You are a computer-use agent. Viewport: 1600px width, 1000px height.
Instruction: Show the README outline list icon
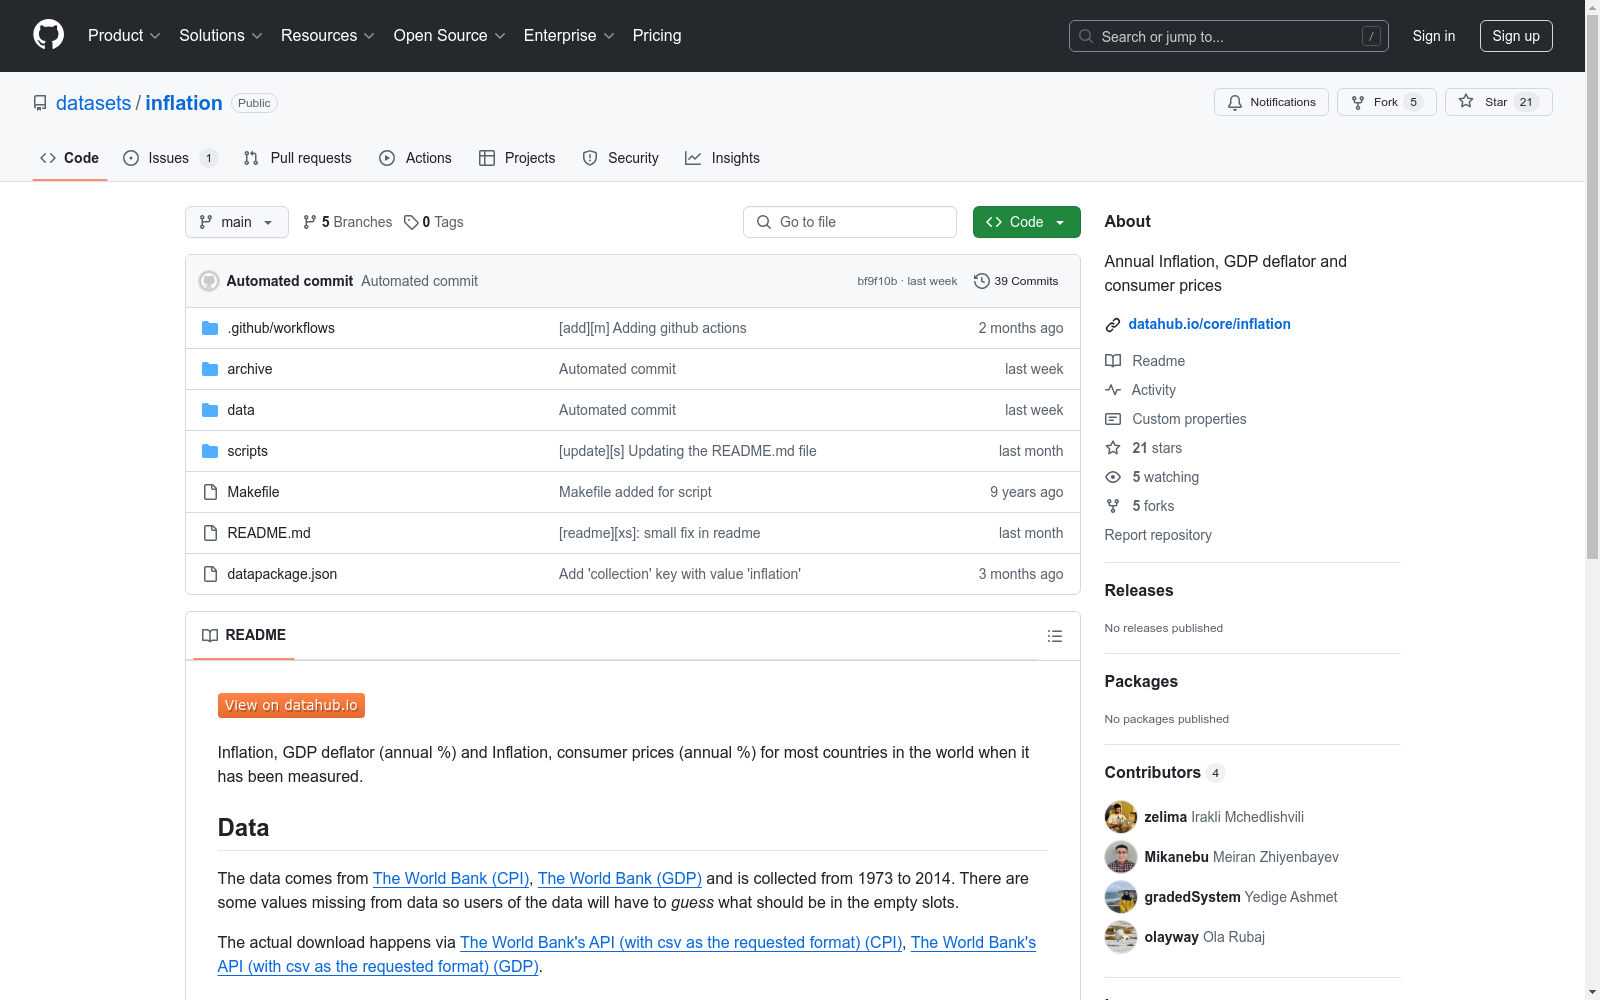(1054, 636)
